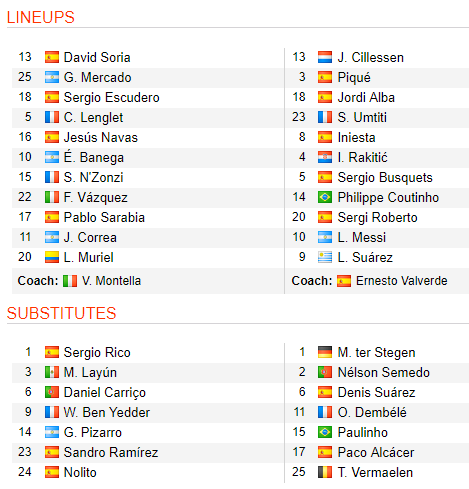Click the Dutch flag beside J. Cillessen
The image size is (469, 489).
(325, 57)
